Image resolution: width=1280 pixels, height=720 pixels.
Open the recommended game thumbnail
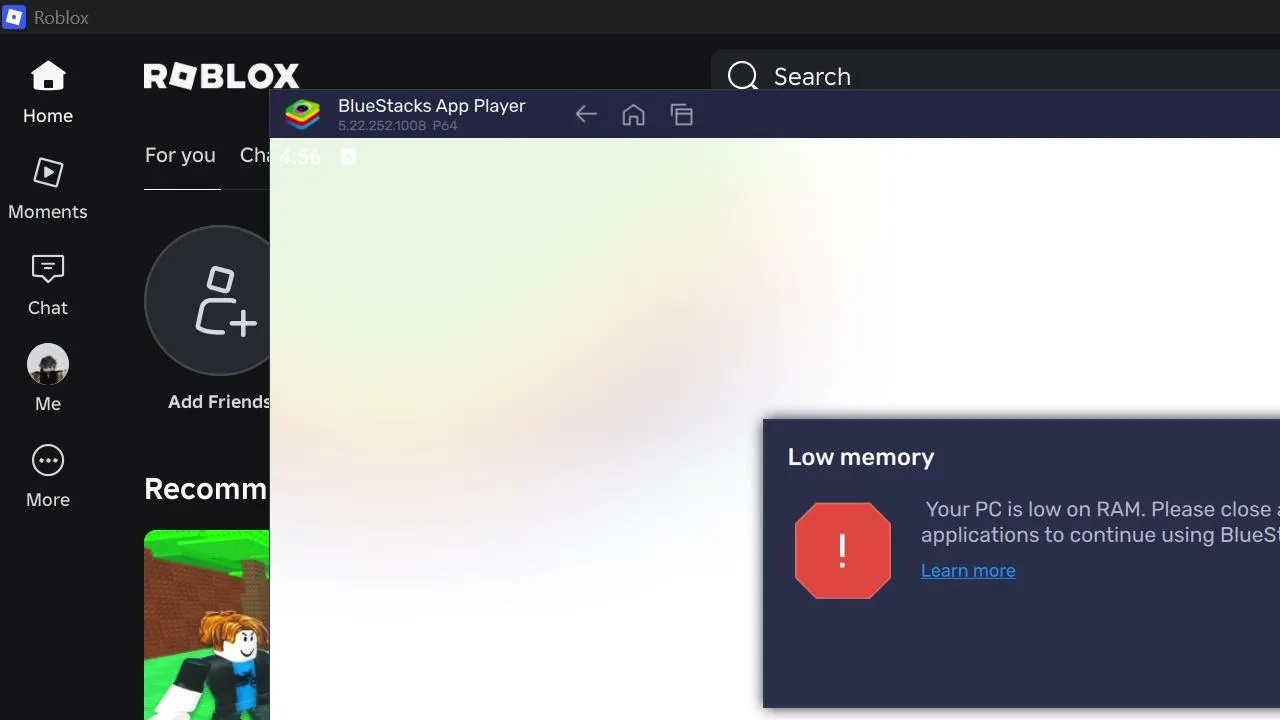point(207,625)
